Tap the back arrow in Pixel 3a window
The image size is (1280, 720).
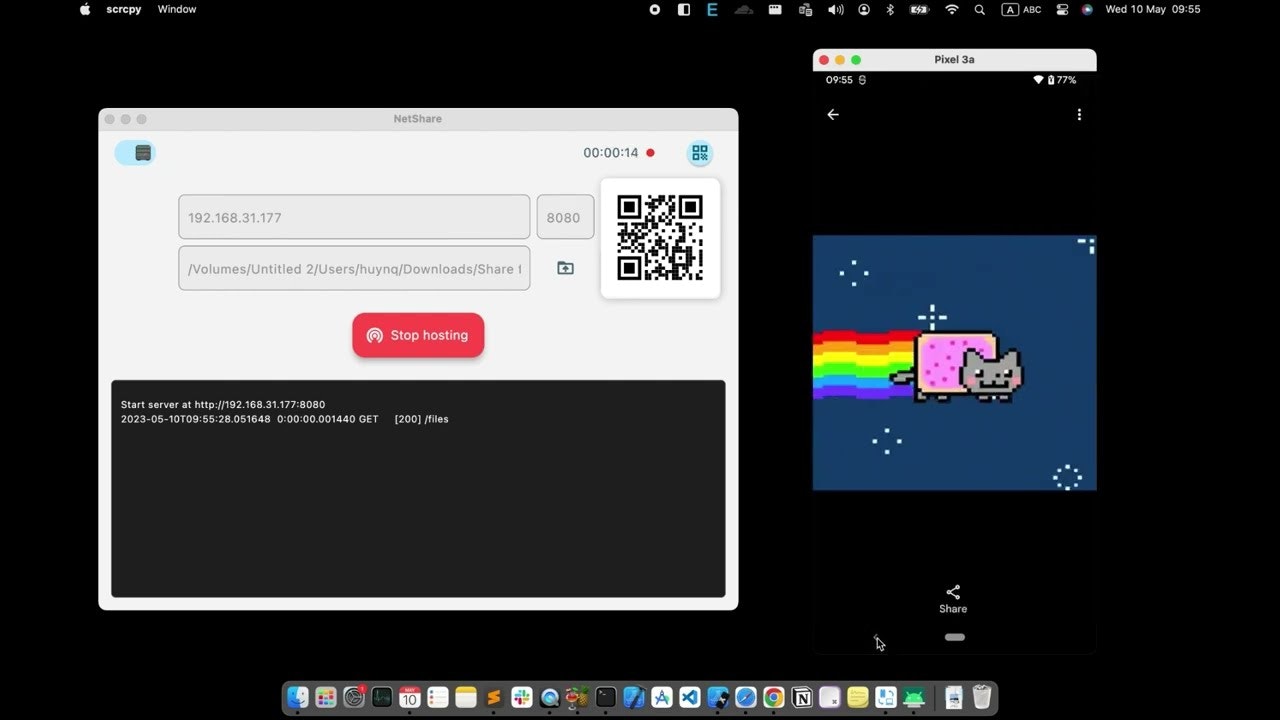[833, 115]
